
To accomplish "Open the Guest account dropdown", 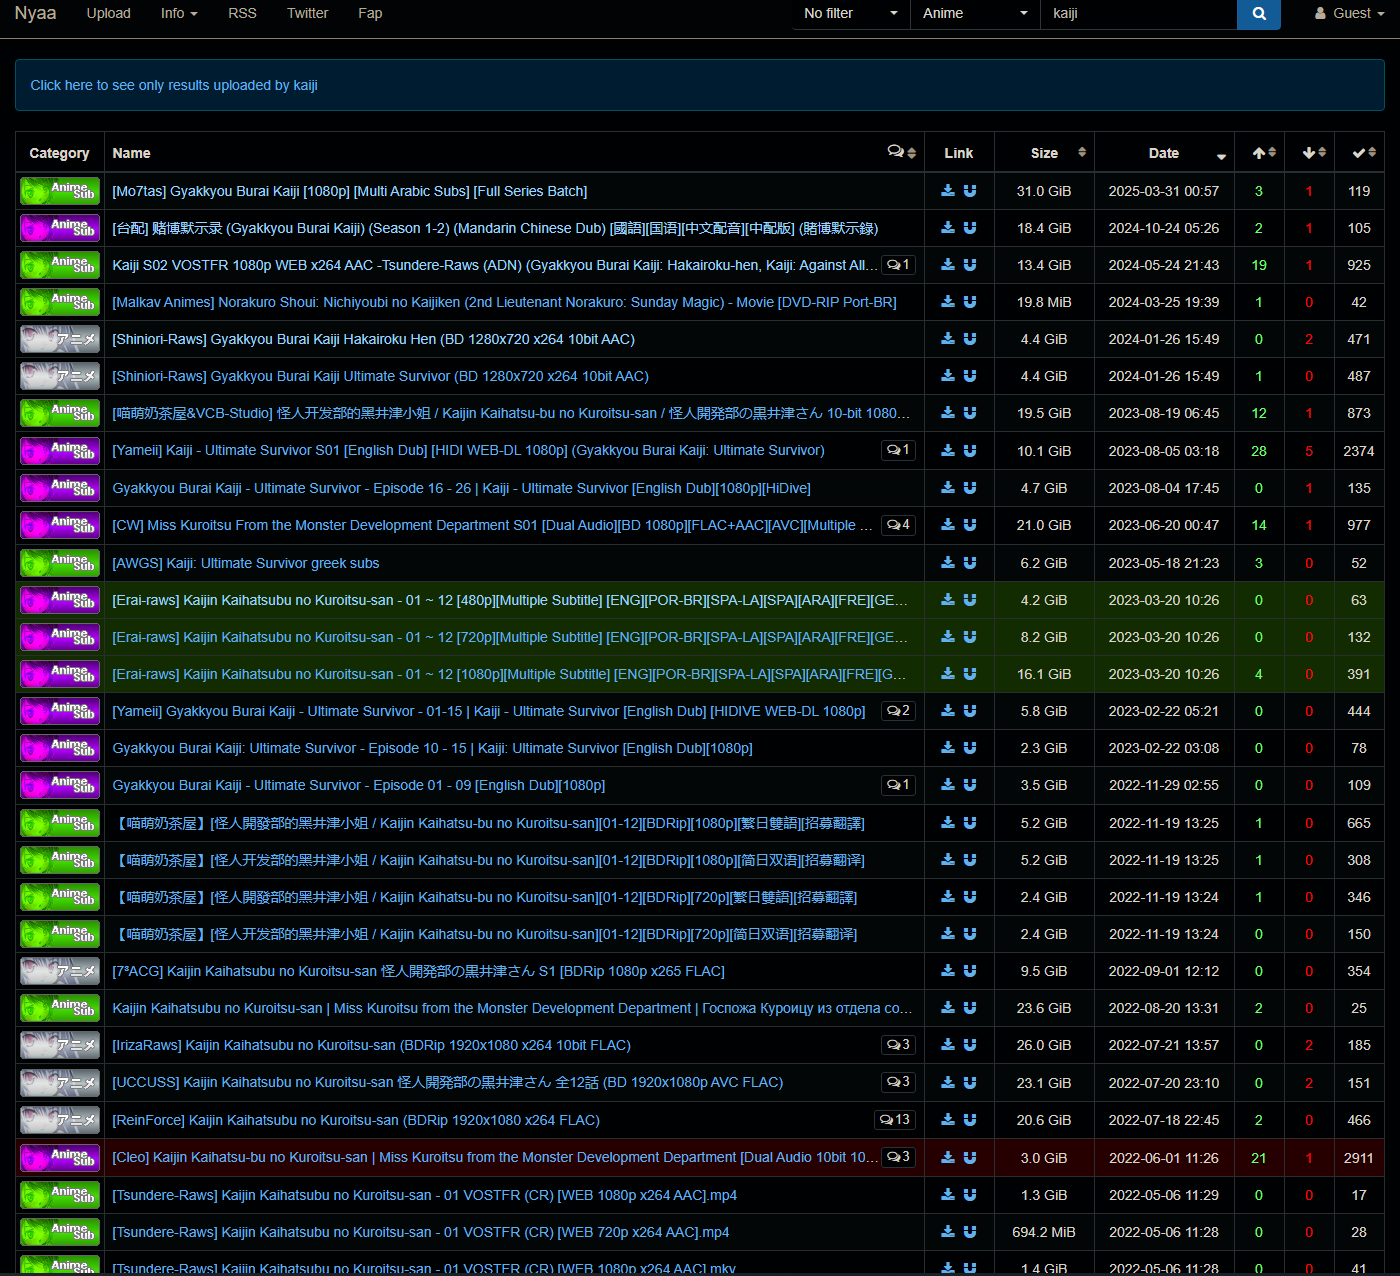I will (x=1349, y=14).
